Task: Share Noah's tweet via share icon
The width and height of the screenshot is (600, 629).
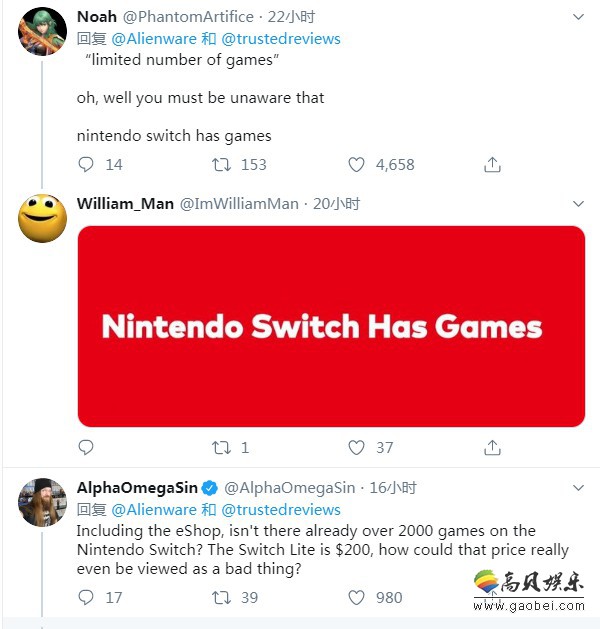Action: [492, 164]
